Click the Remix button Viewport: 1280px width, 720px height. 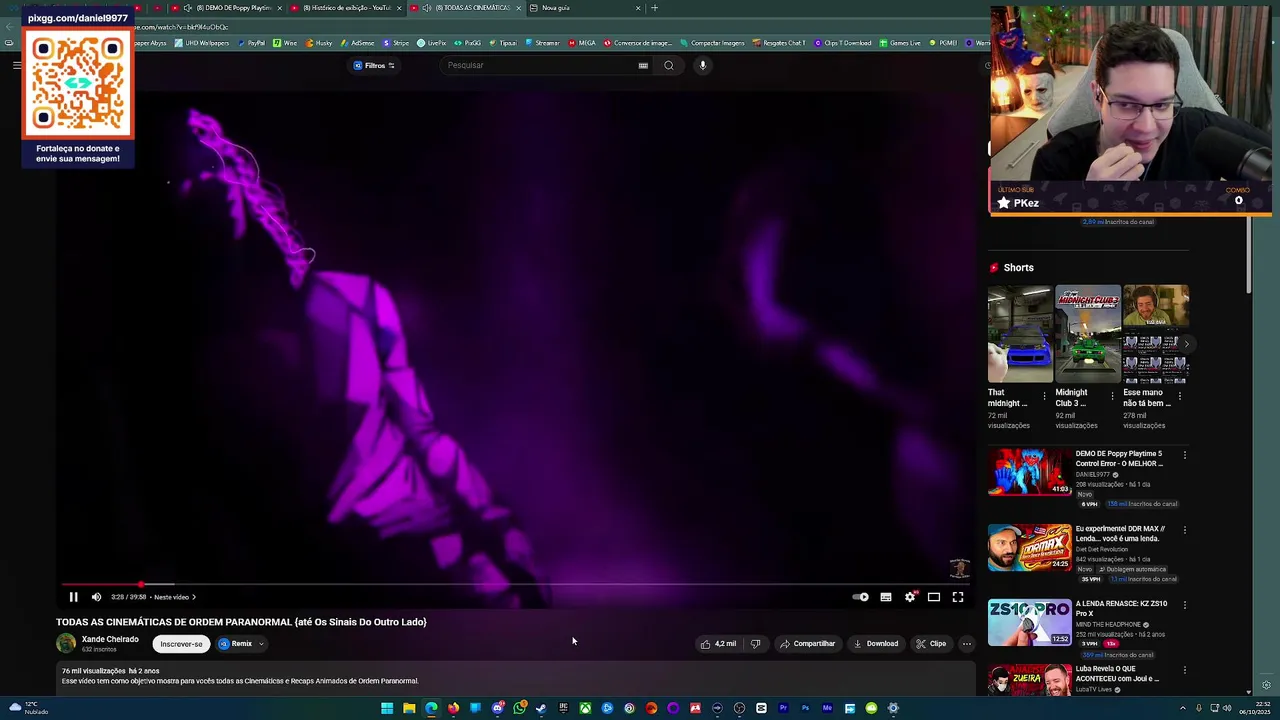tap(236, 644)
